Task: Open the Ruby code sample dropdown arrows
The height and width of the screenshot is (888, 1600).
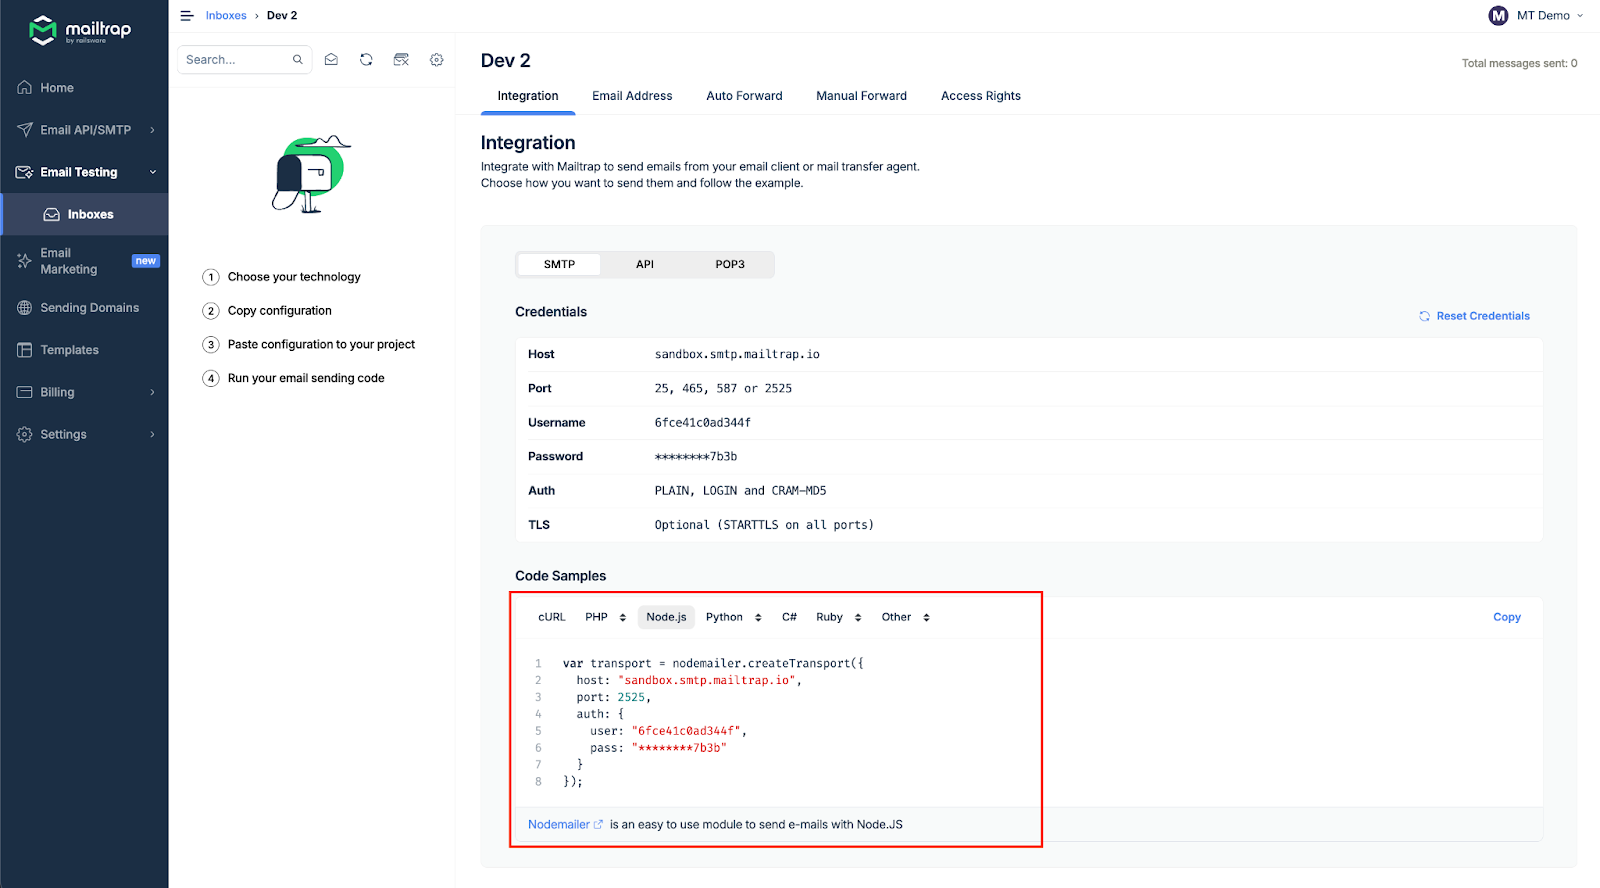Action: coord(858,618)
